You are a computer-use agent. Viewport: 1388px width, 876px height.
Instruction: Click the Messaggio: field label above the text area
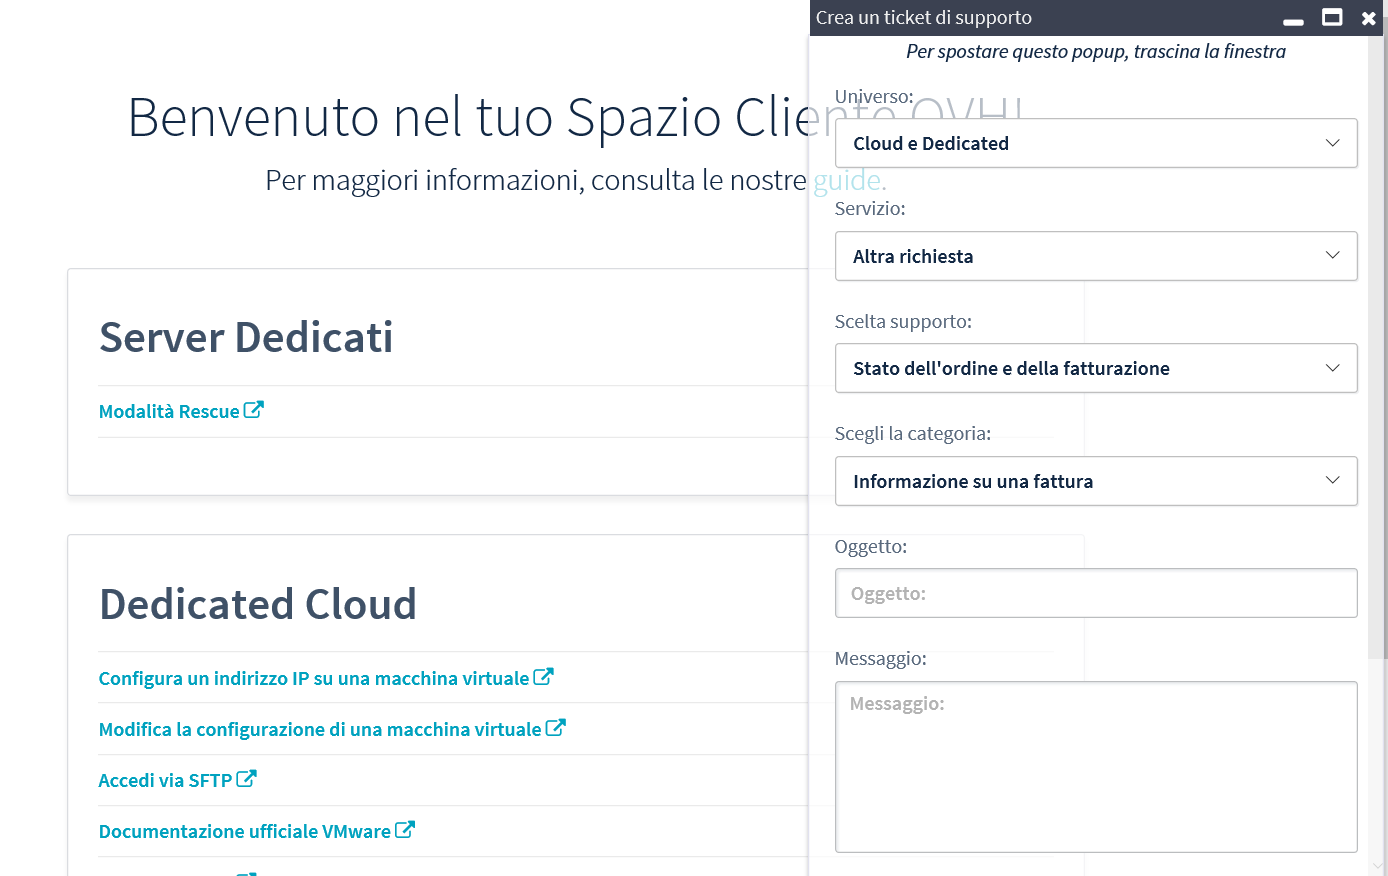(x=881, y=658)
